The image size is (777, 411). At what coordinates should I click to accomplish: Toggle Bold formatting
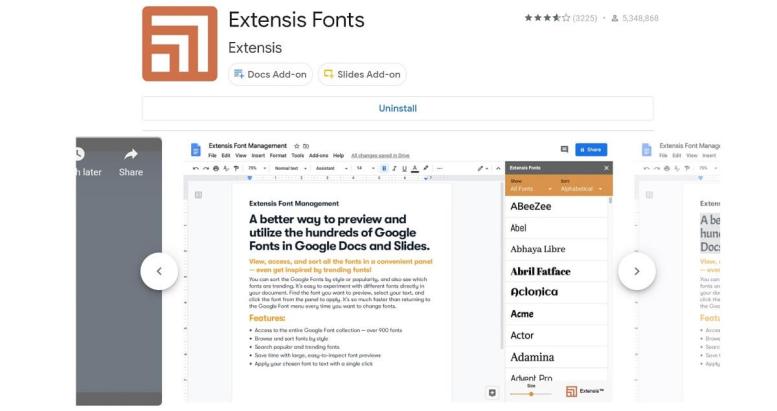[384, 169]
